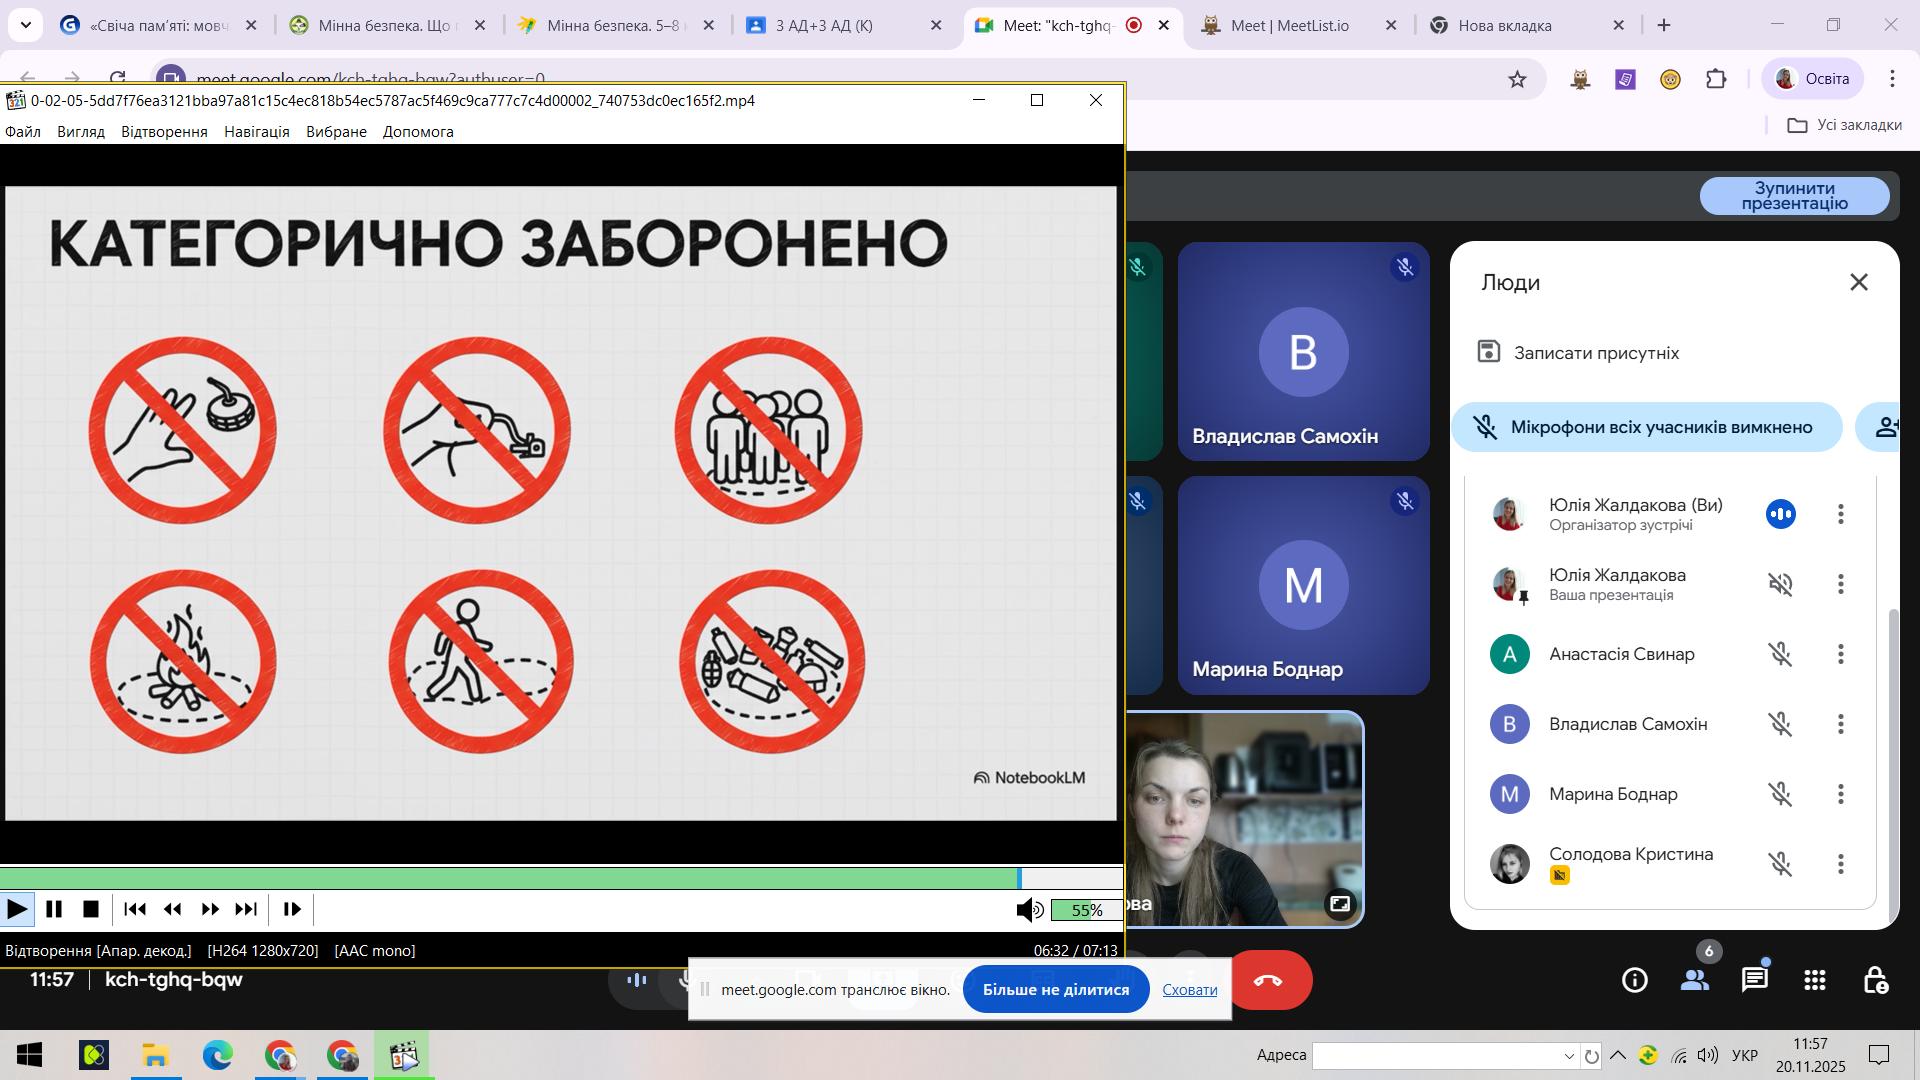
Task: Click Зупинити презентацію button
Action: tap(1794, 196)
